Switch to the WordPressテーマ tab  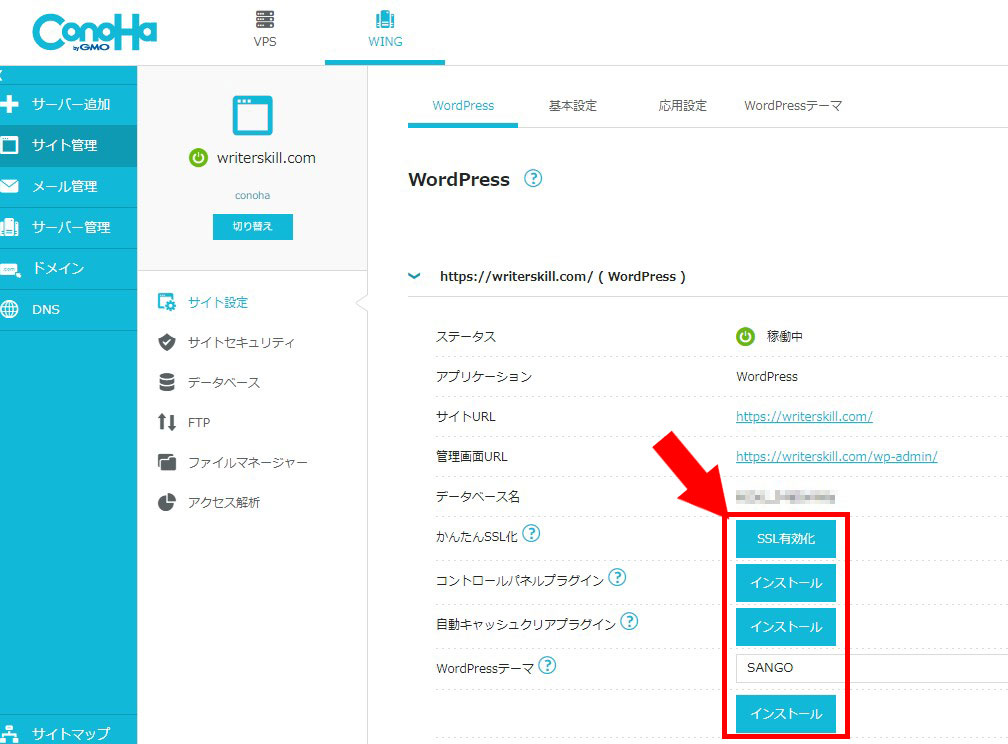click(x=793, y=105)
